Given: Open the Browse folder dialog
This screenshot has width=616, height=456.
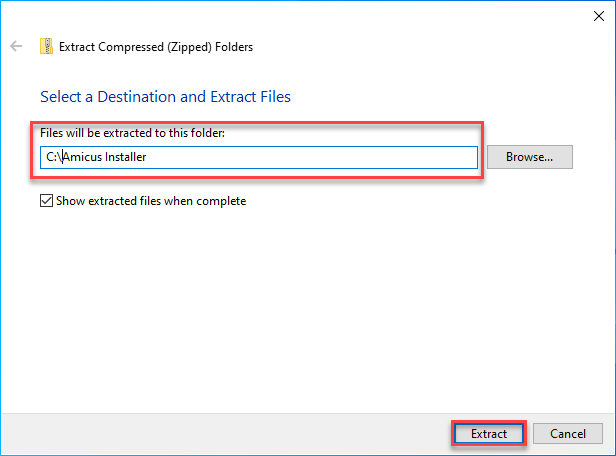Looking at the screenshot, I should click(530, 157).
